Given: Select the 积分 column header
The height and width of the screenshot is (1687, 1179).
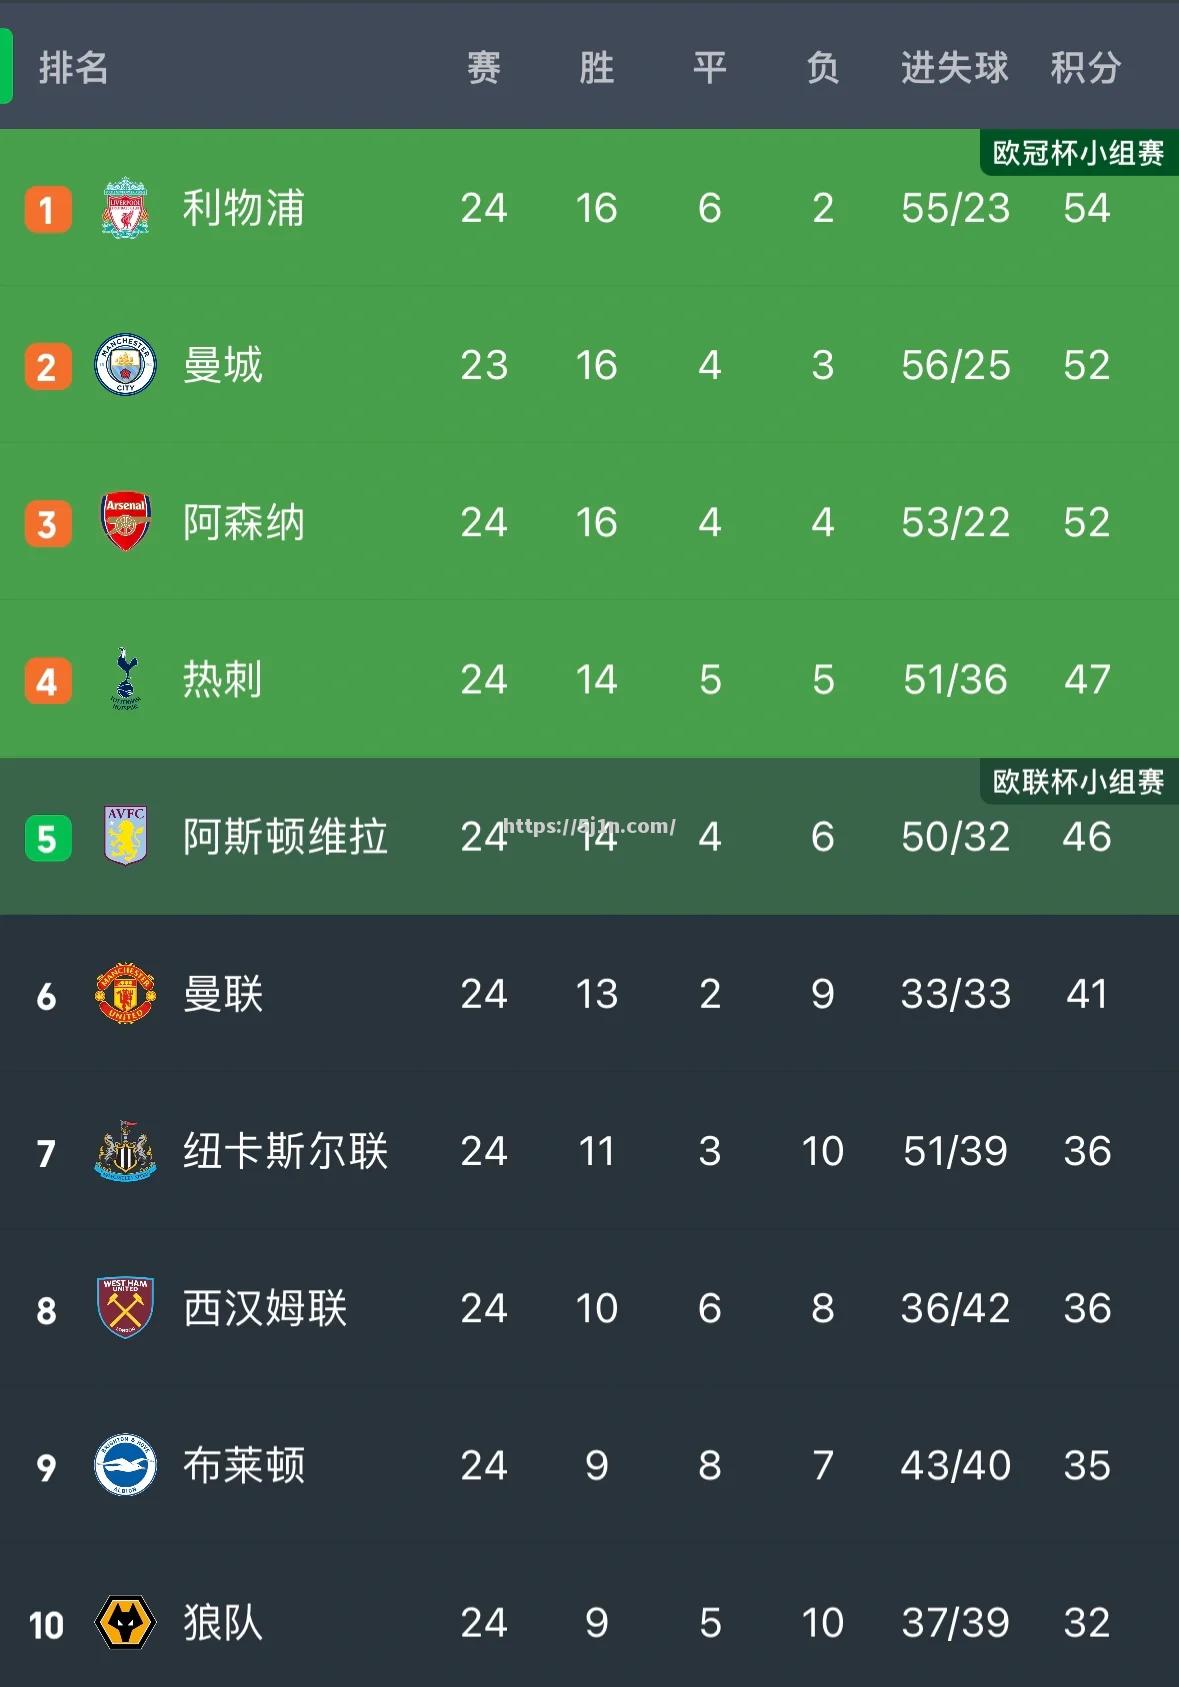Looking at the screenshot, I should click(1086, 67).
